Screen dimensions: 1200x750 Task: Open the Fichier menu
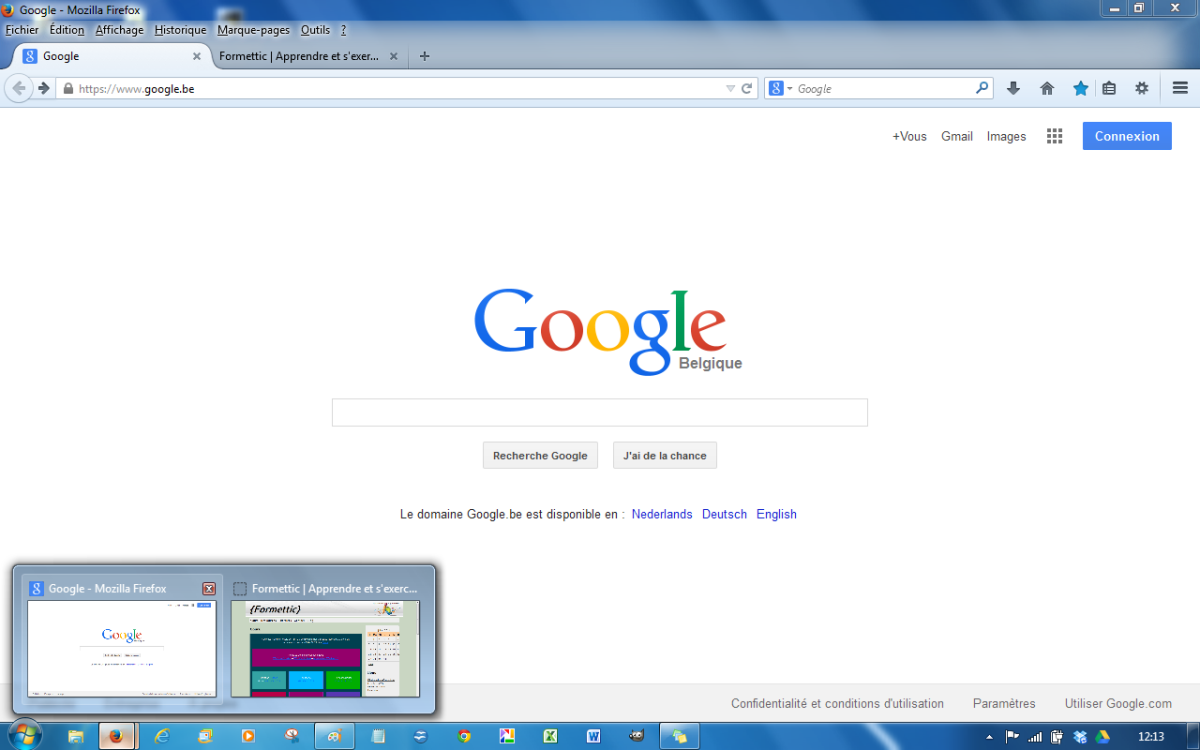22,30
